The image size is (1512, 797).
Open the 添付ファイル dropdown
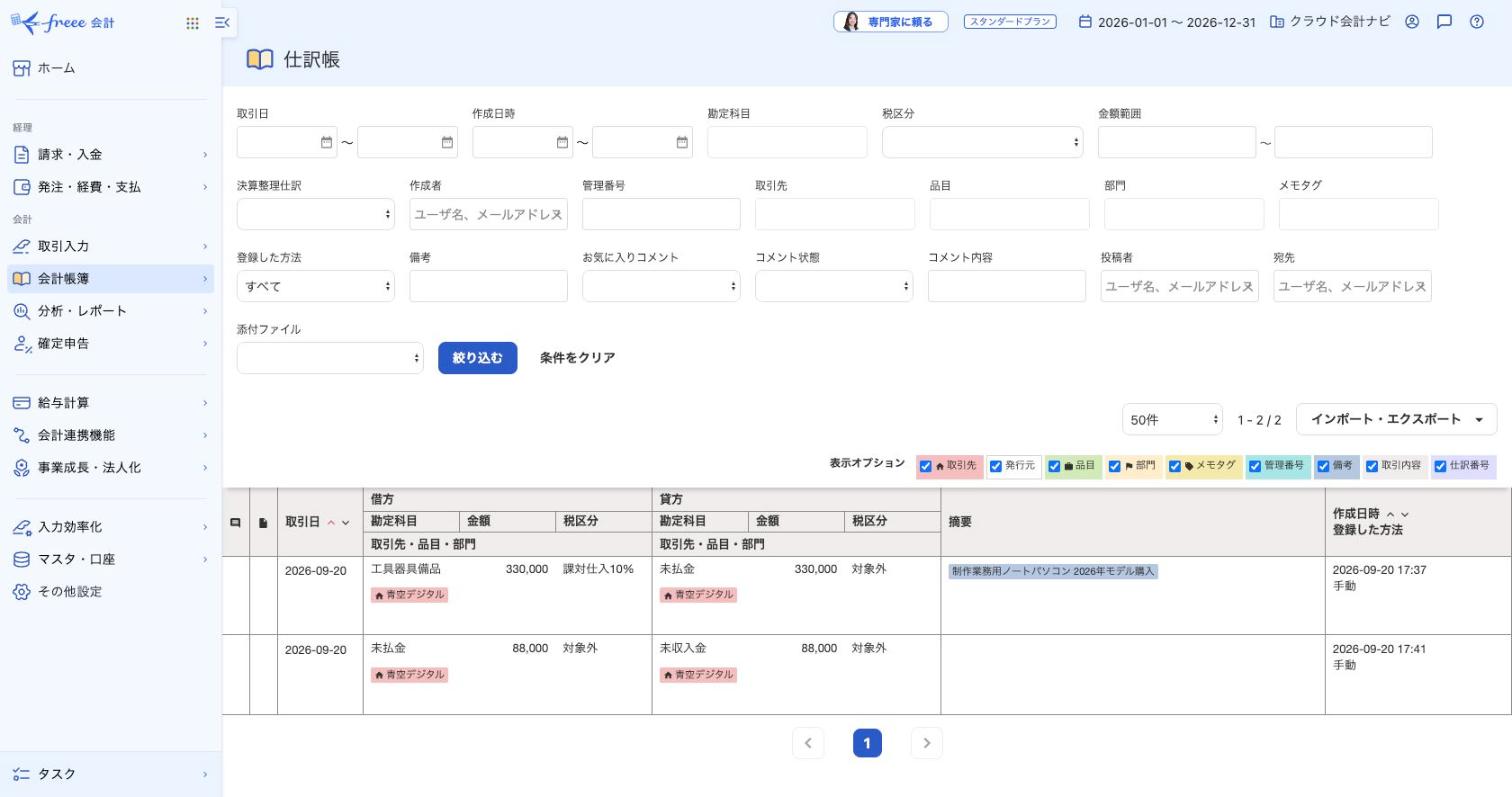pos(330,358)
